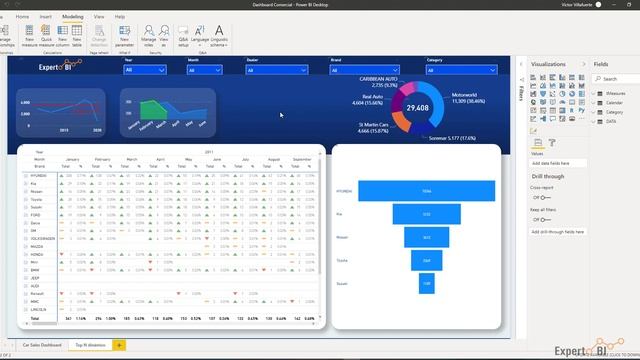
Task: Expand the Nissan row in the matrix
Action: pos(26,191)
